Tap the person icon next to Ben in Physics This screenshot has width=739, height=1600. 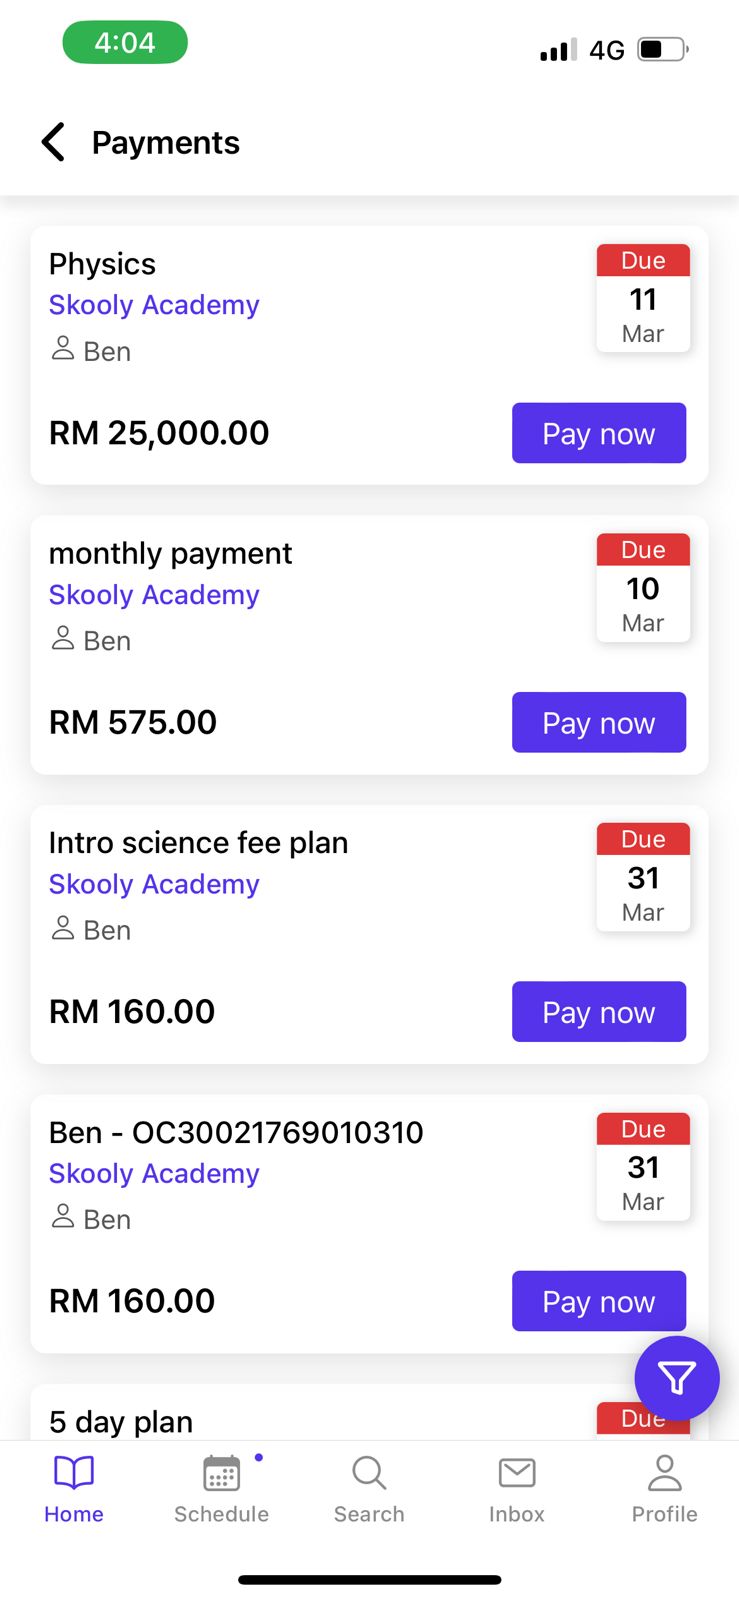click(63, 349)
